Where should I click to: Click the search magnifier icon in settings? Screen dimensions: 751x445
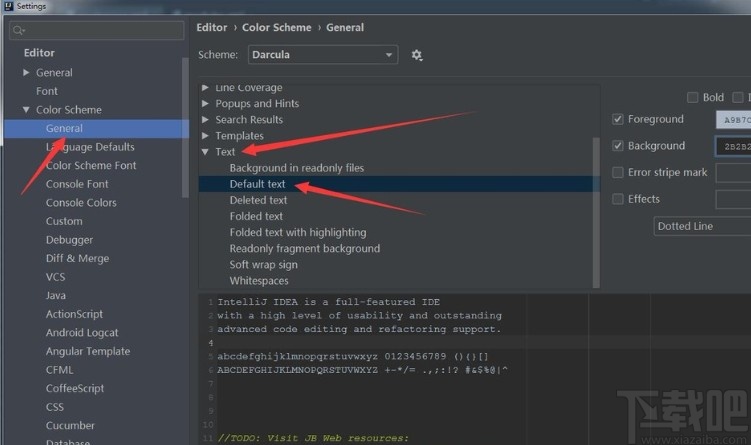19,31
